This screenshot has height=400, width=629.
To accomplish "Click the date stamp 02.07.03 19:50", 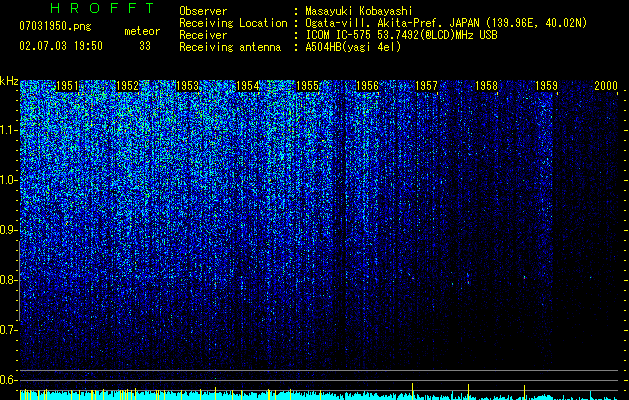I will tap(61, 46).
